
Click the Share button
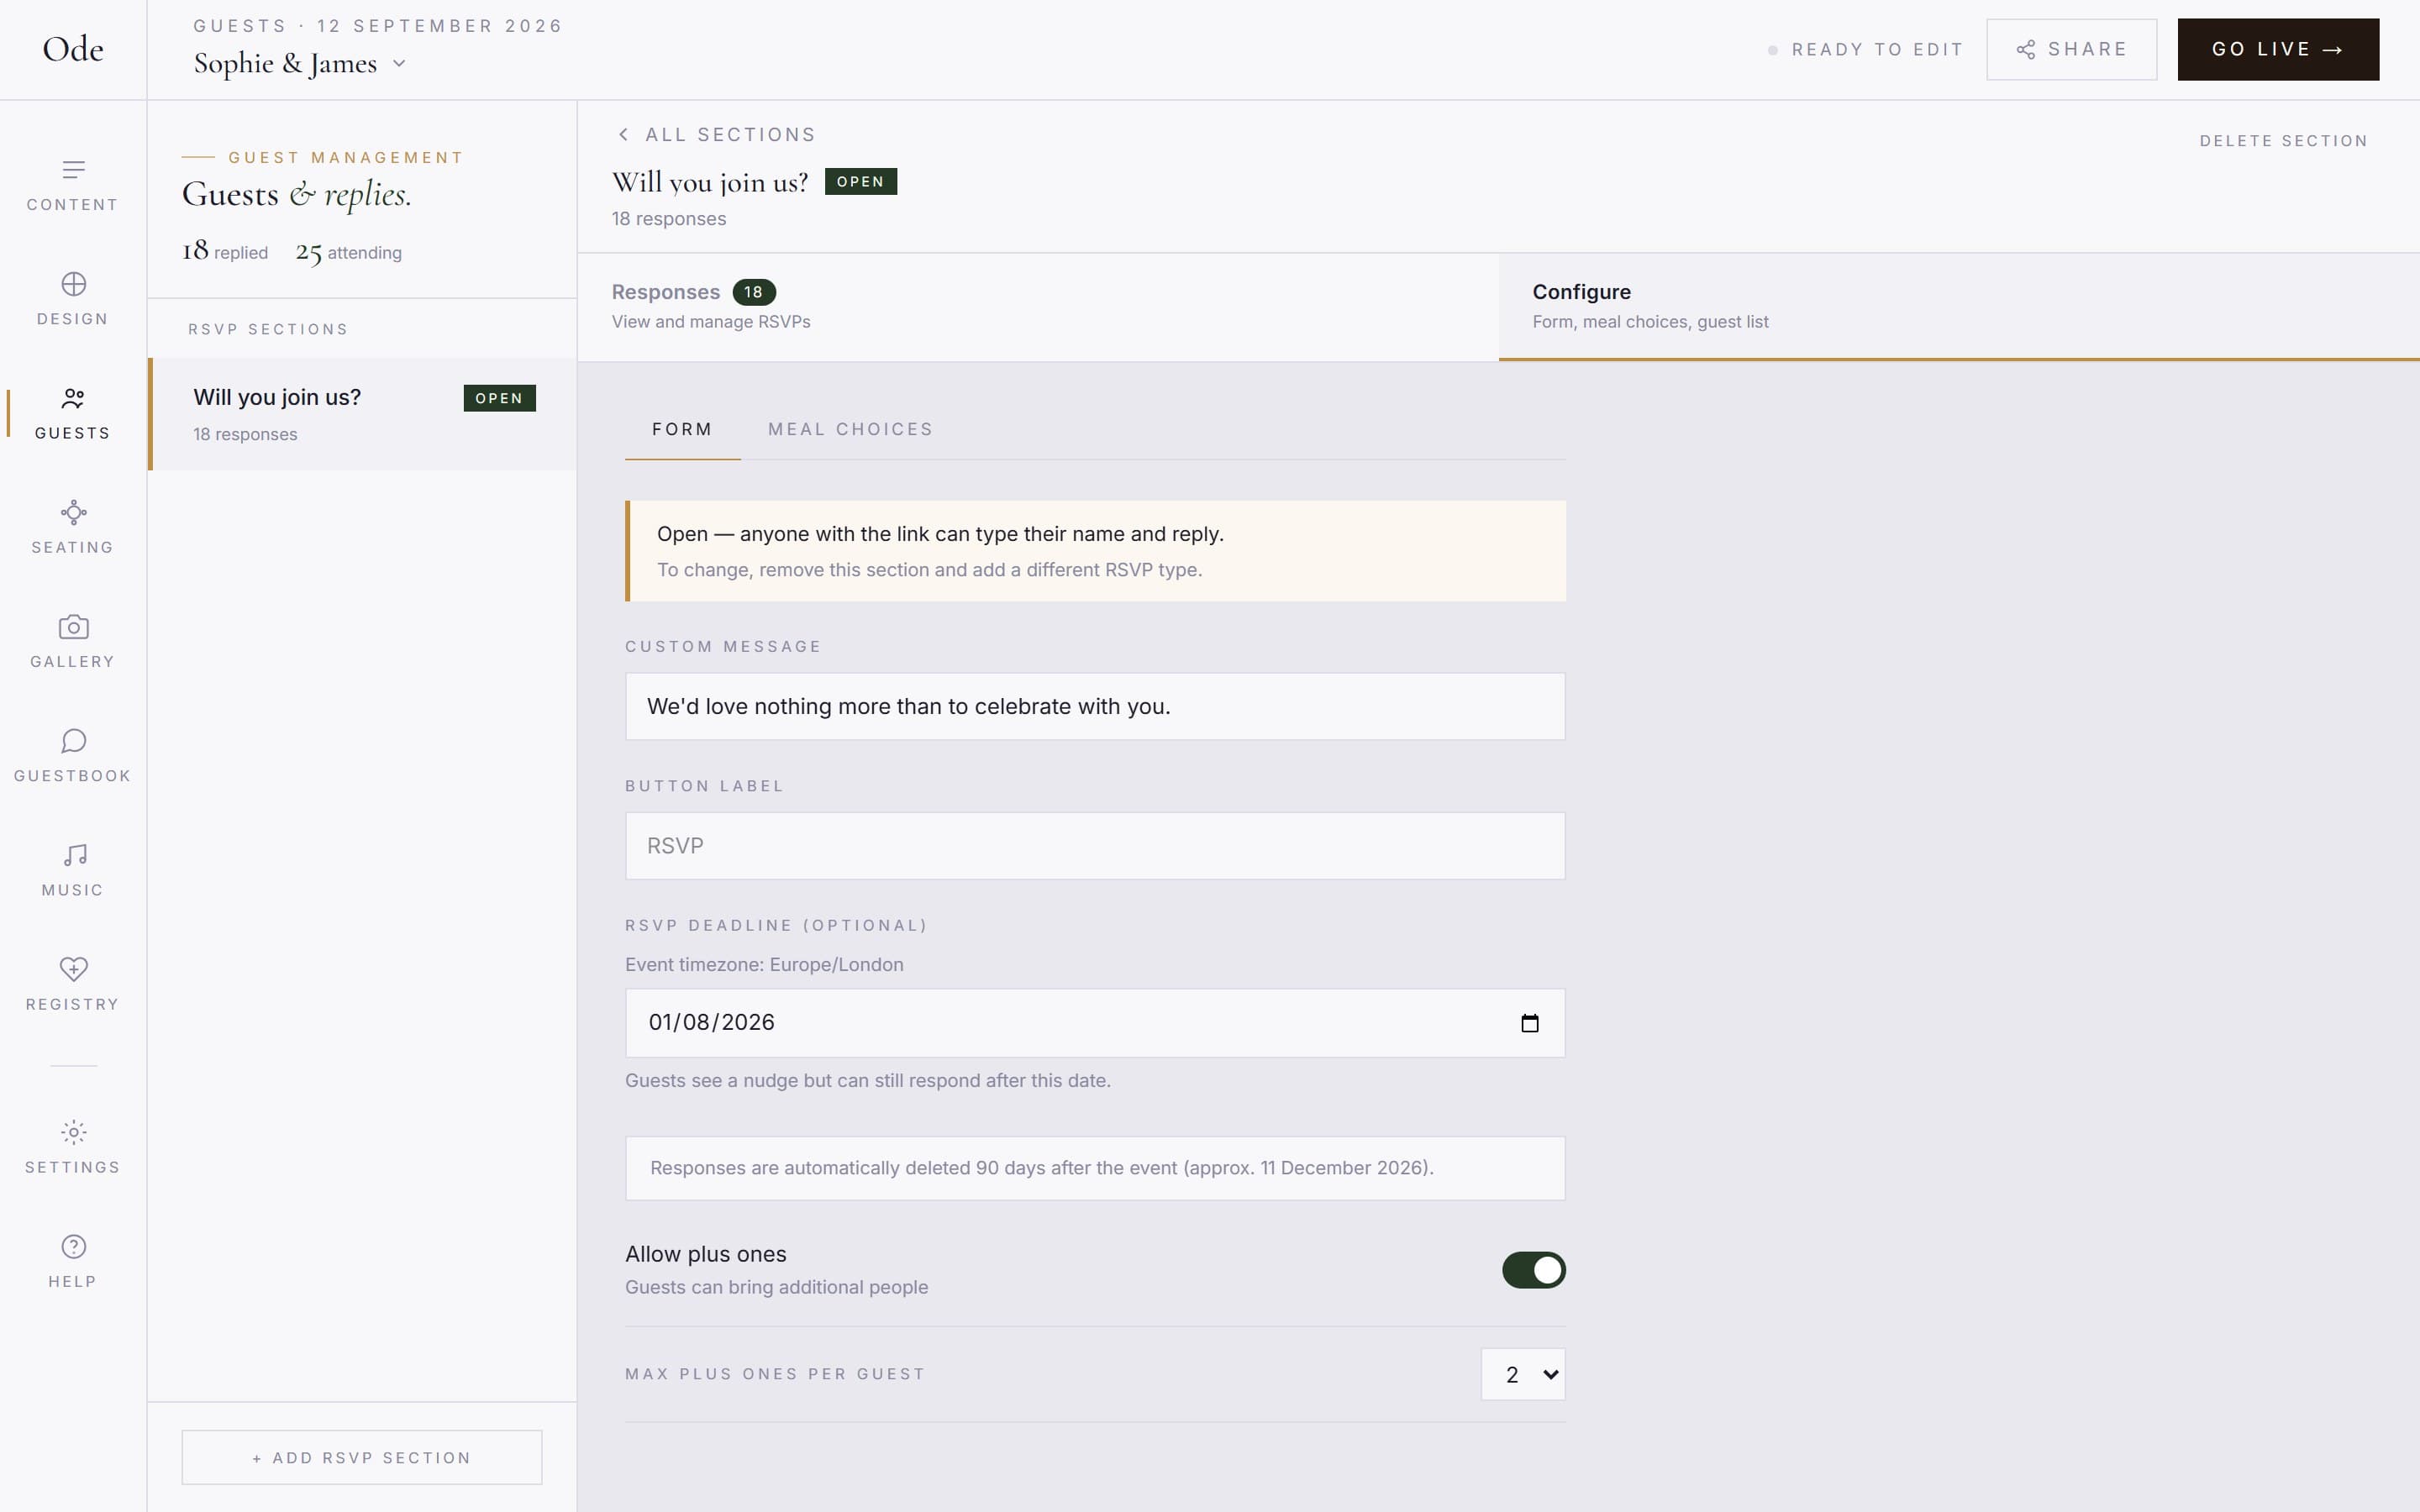[x=2071, y=49]
